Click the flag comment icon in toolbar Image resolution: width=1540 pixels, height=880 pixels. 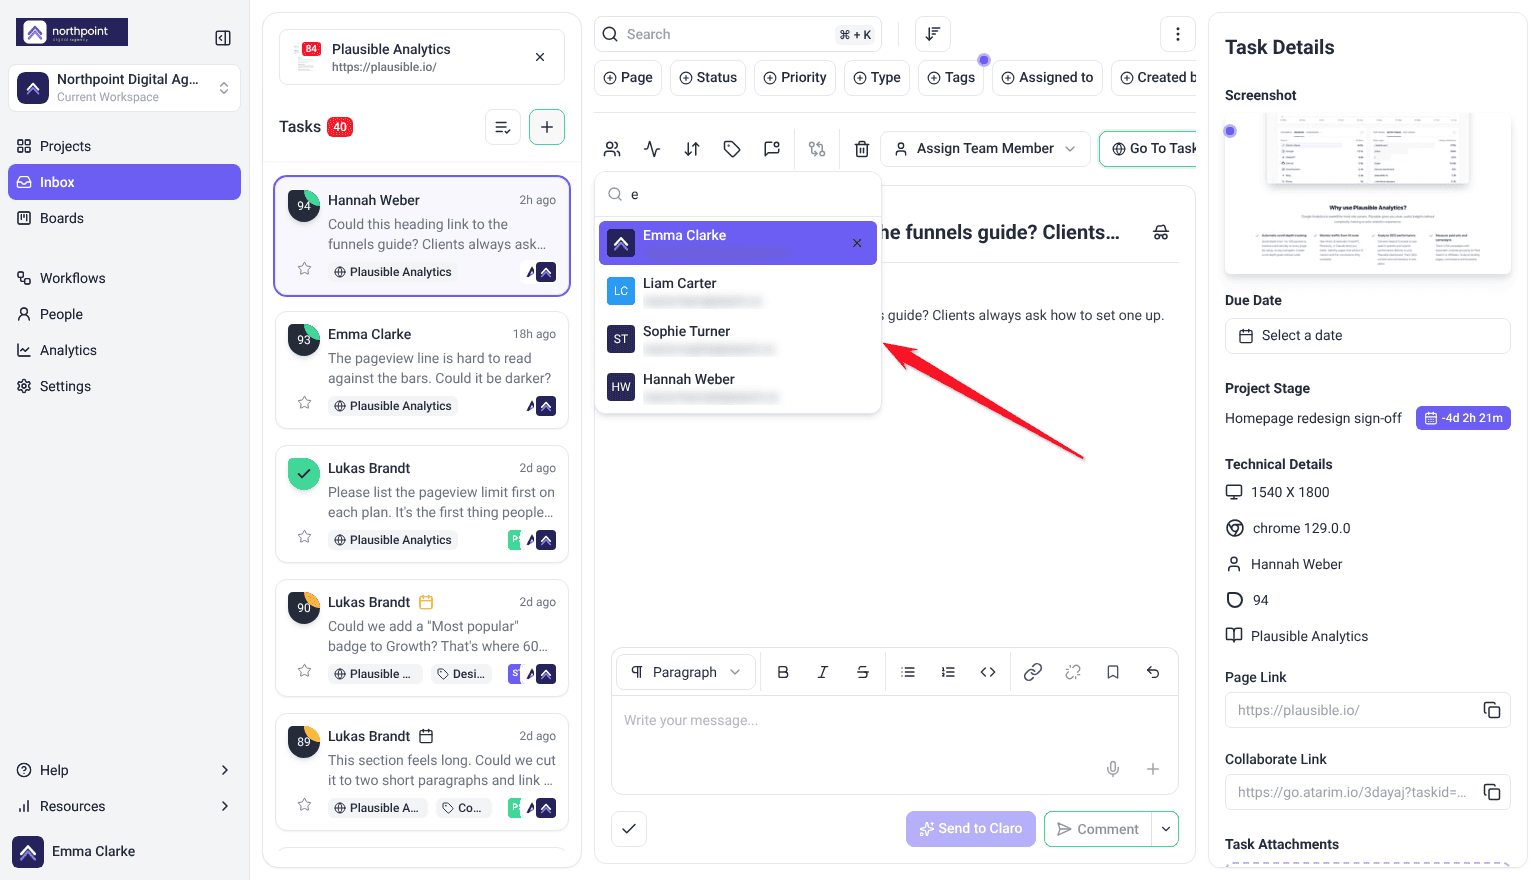click(x=772, y=149)
